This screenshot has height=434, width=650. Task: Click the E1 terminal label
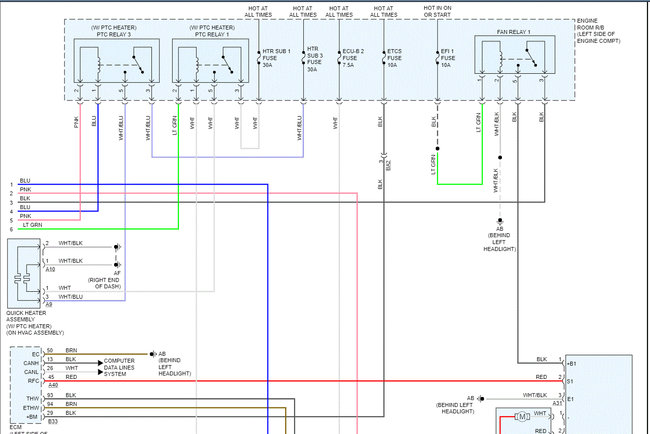coord(570,399)
